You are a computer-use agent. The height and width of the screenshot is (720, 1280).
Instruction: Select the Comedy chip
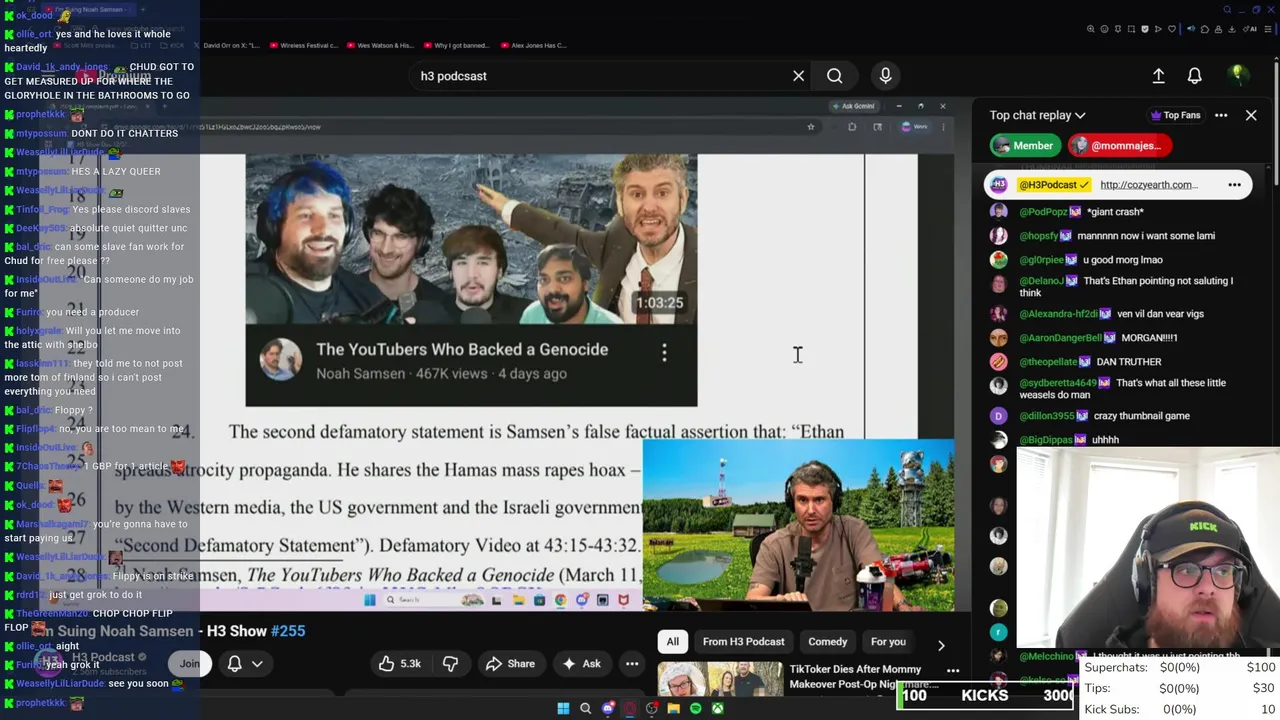828,642
